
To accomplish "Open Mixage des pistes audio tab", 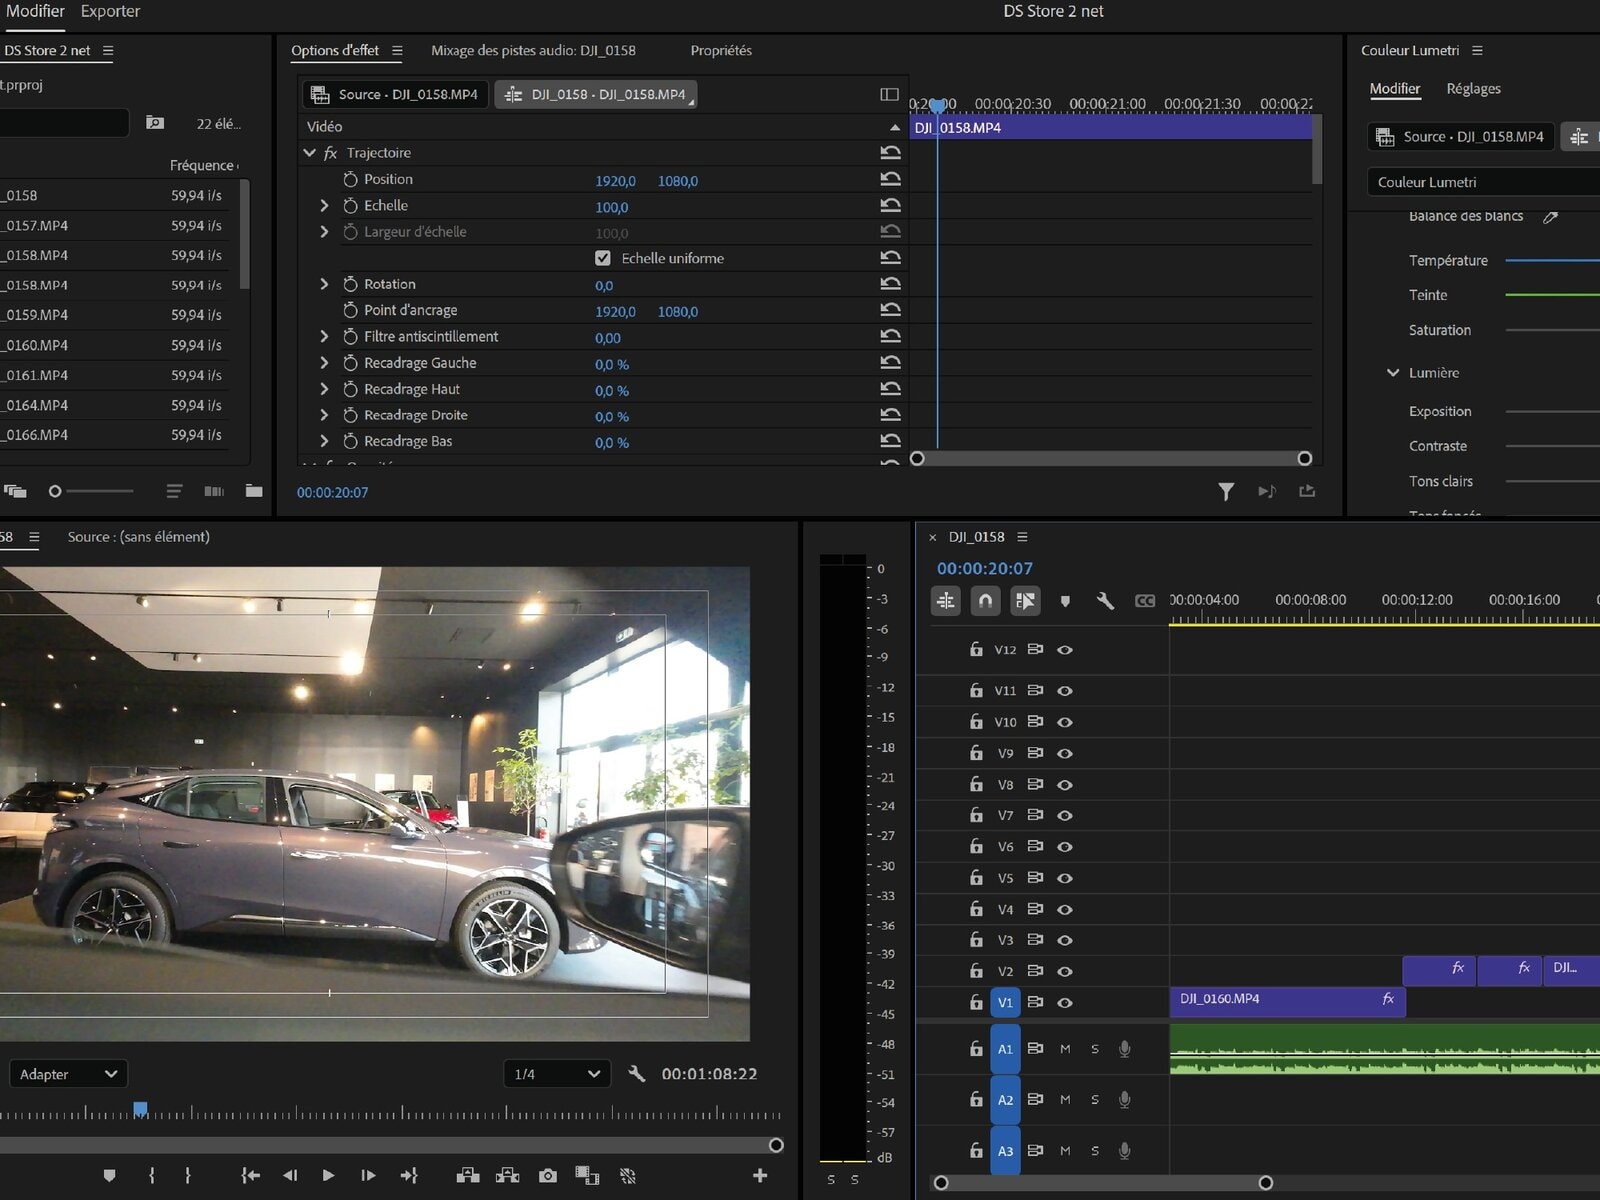I will click(533, 50).
